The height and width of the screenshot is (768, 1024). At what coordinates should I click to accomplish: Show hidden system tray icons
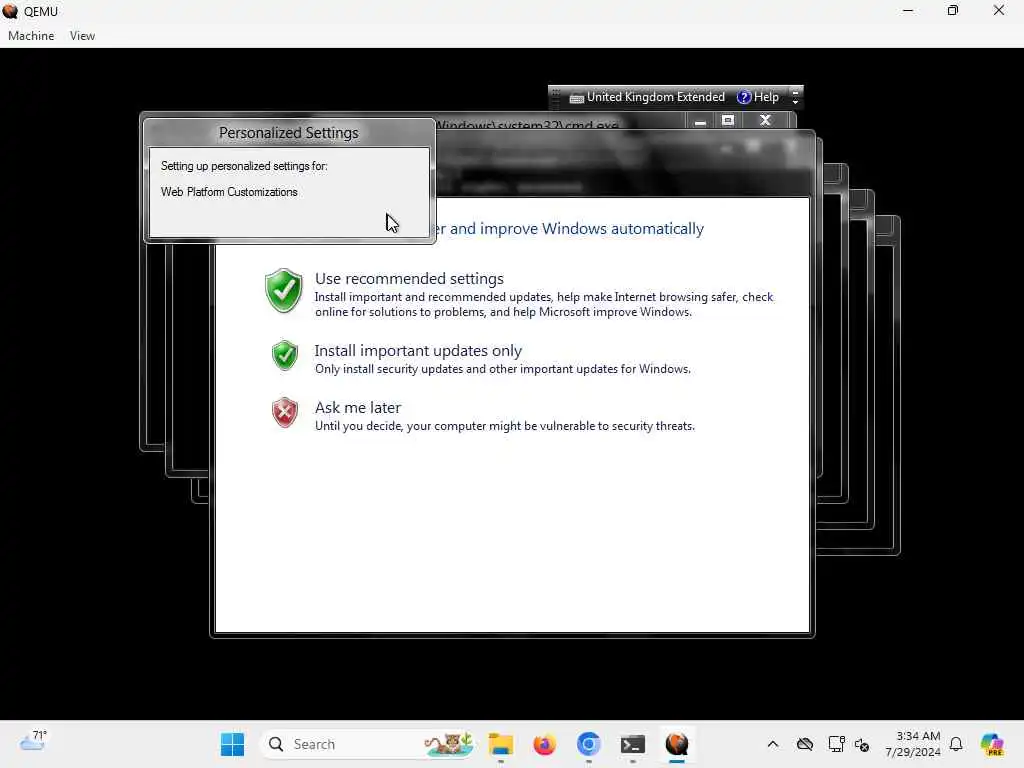773,744
